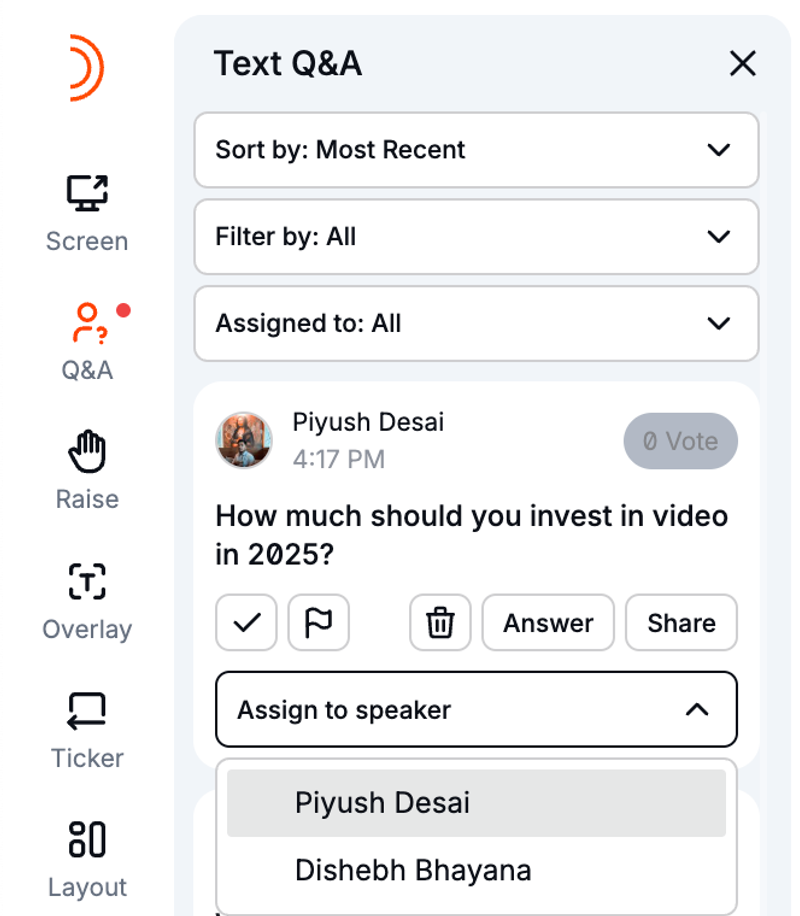Viewport: 800px width, 916px height.
Task: Open the Ticker sidebar tool
Action: [87, 727]
